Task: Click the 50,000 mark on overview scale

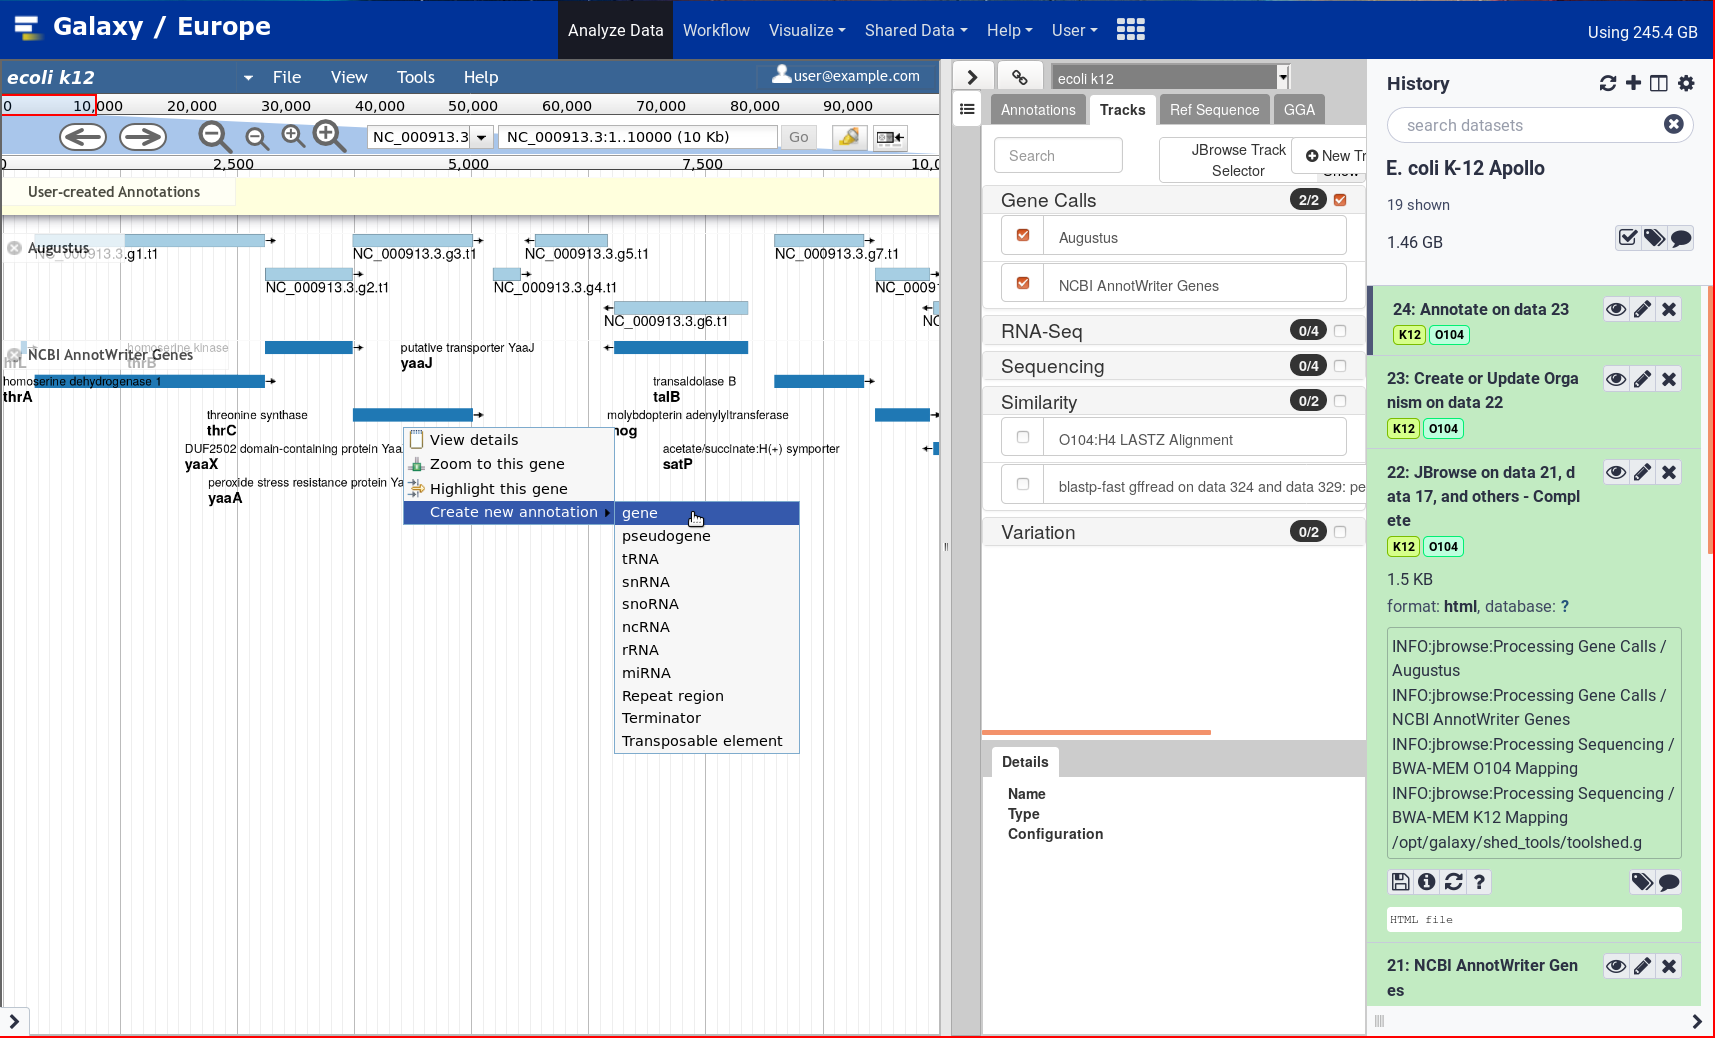Action: pos(473,106)
